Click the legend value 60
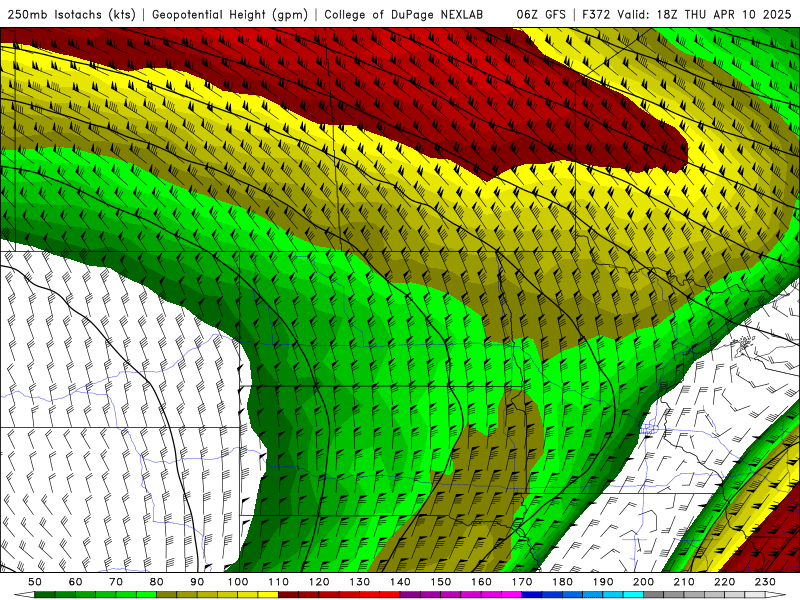Image resolution: width=800 pixels, height=600 pixels. click(76, 582)
